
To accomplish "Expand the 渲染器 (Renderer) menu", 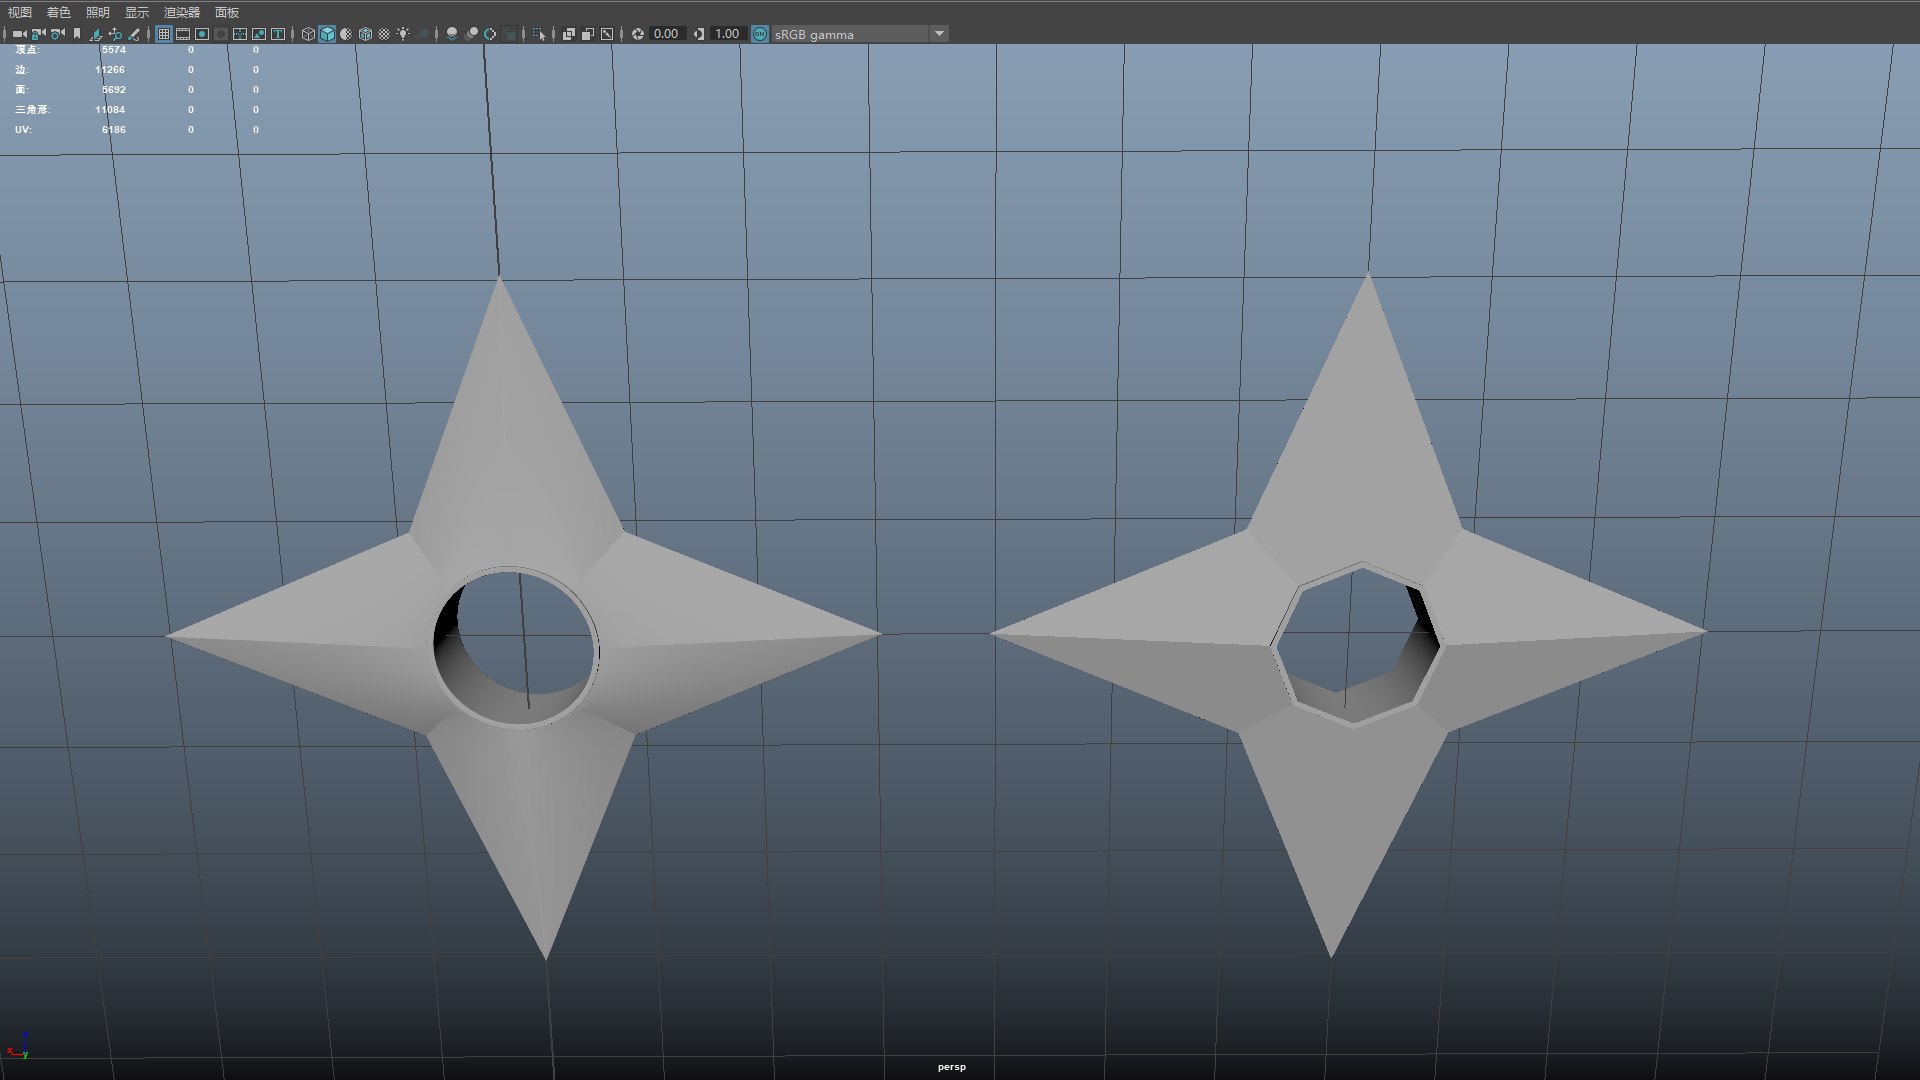I will tap(182, 12).
